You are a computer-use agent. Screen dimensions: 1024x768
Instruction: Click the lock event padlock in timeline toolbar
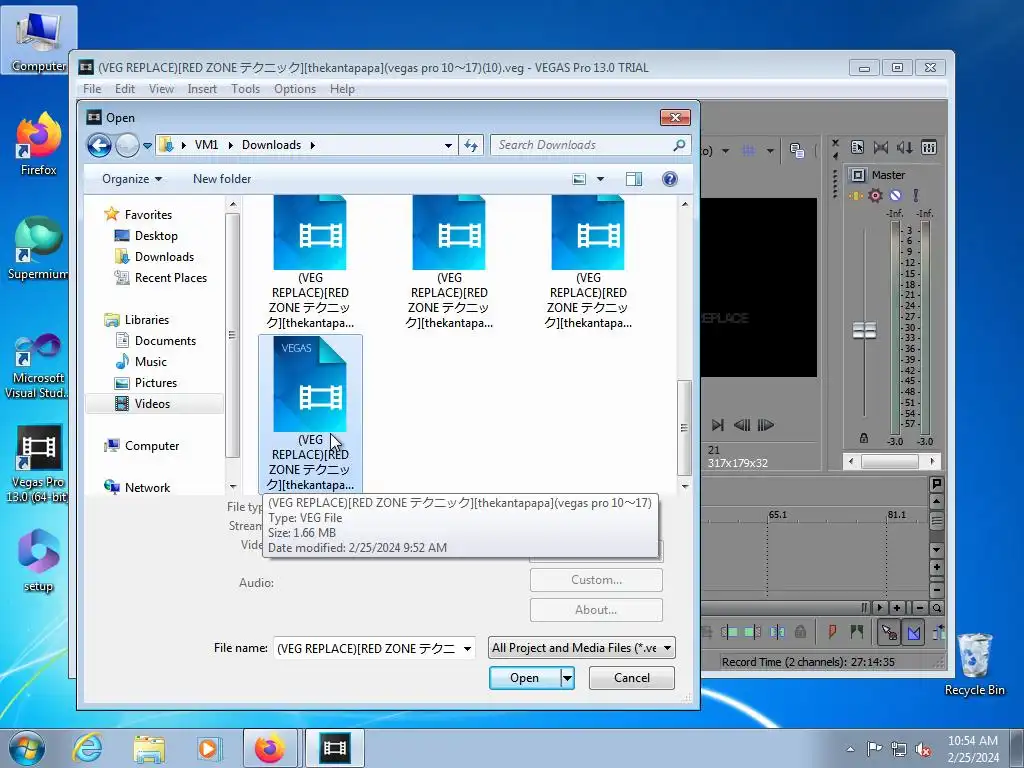pos(800,632)
